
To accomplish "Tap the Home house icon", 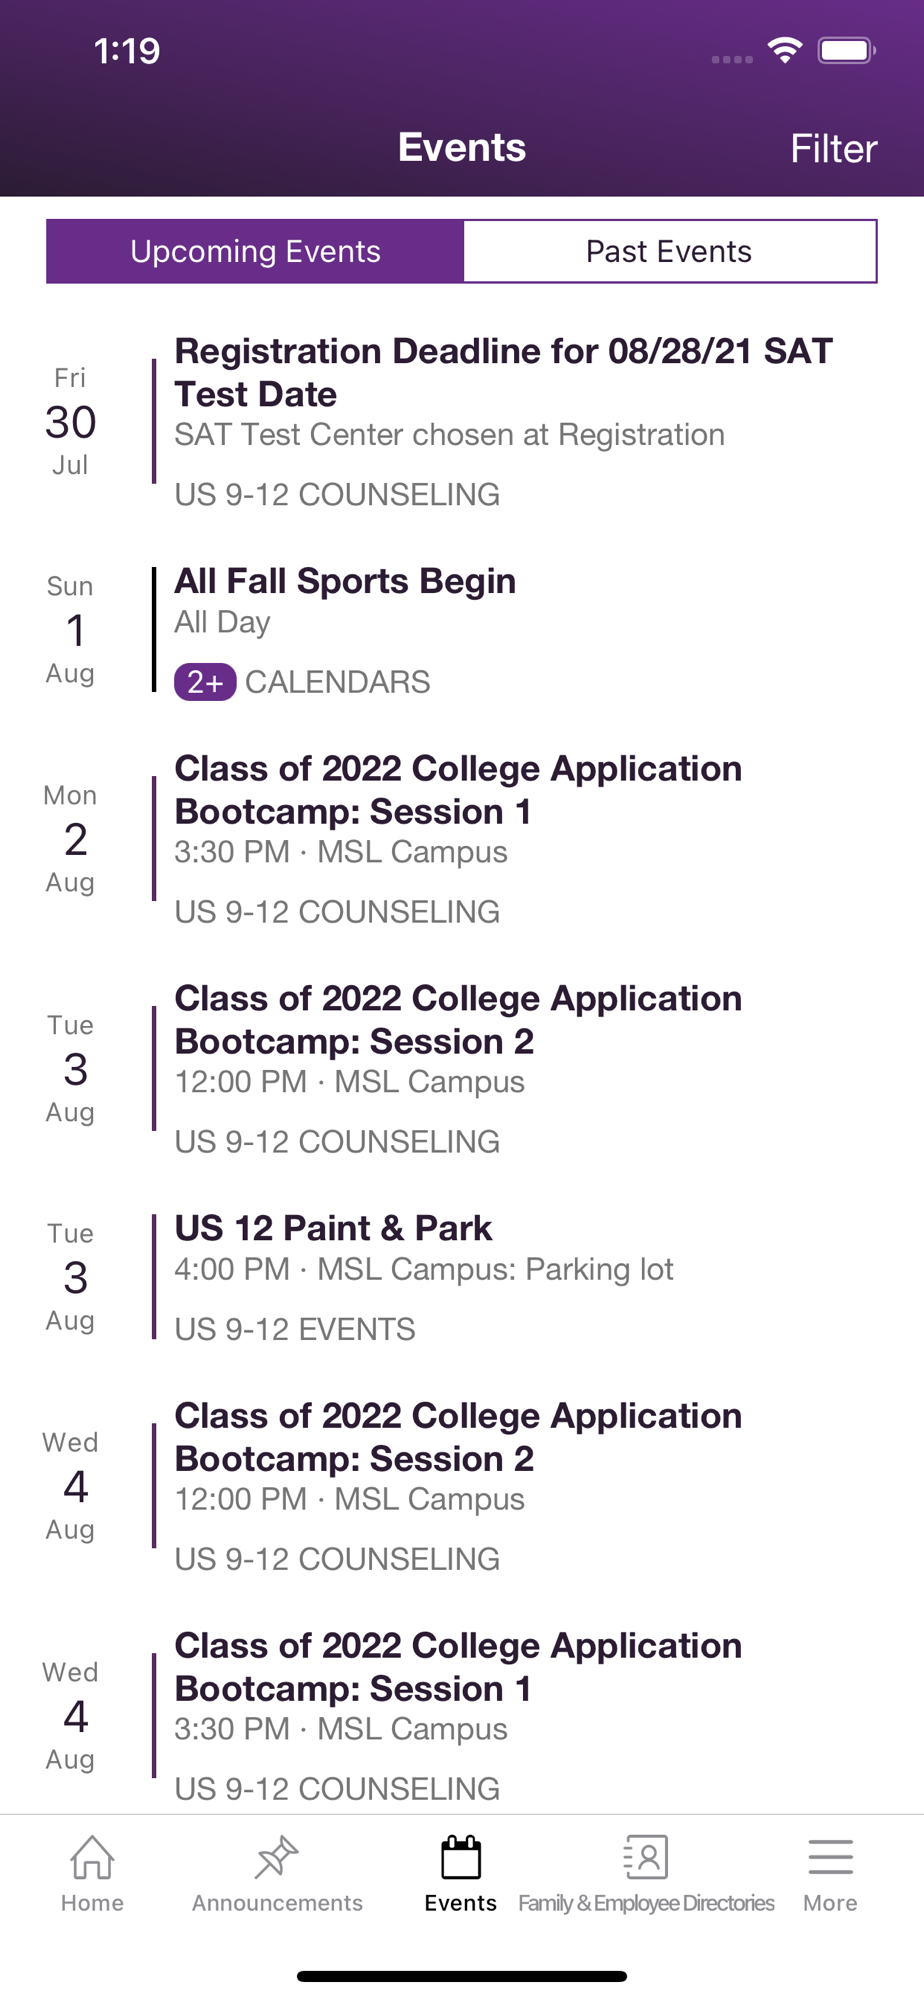I will (x=92, y=1858).
